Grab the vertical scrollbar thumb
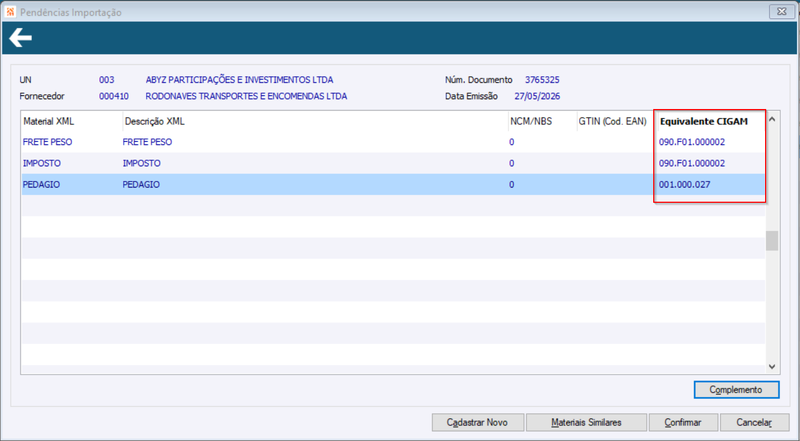This screenshot has width=800, height=441. (x=771, y=240)
